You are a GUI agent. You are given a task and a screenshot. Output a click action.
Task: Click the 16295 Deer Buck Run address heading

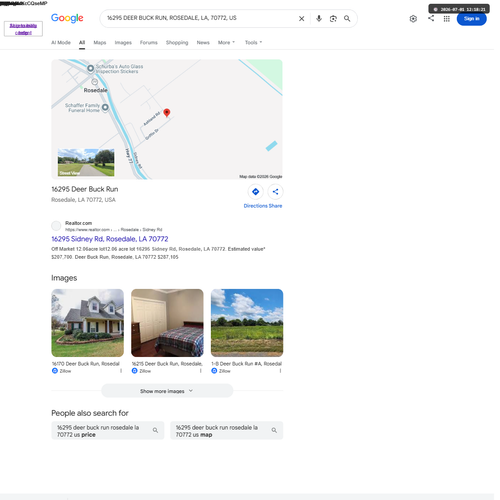click(x=85, y=189)
